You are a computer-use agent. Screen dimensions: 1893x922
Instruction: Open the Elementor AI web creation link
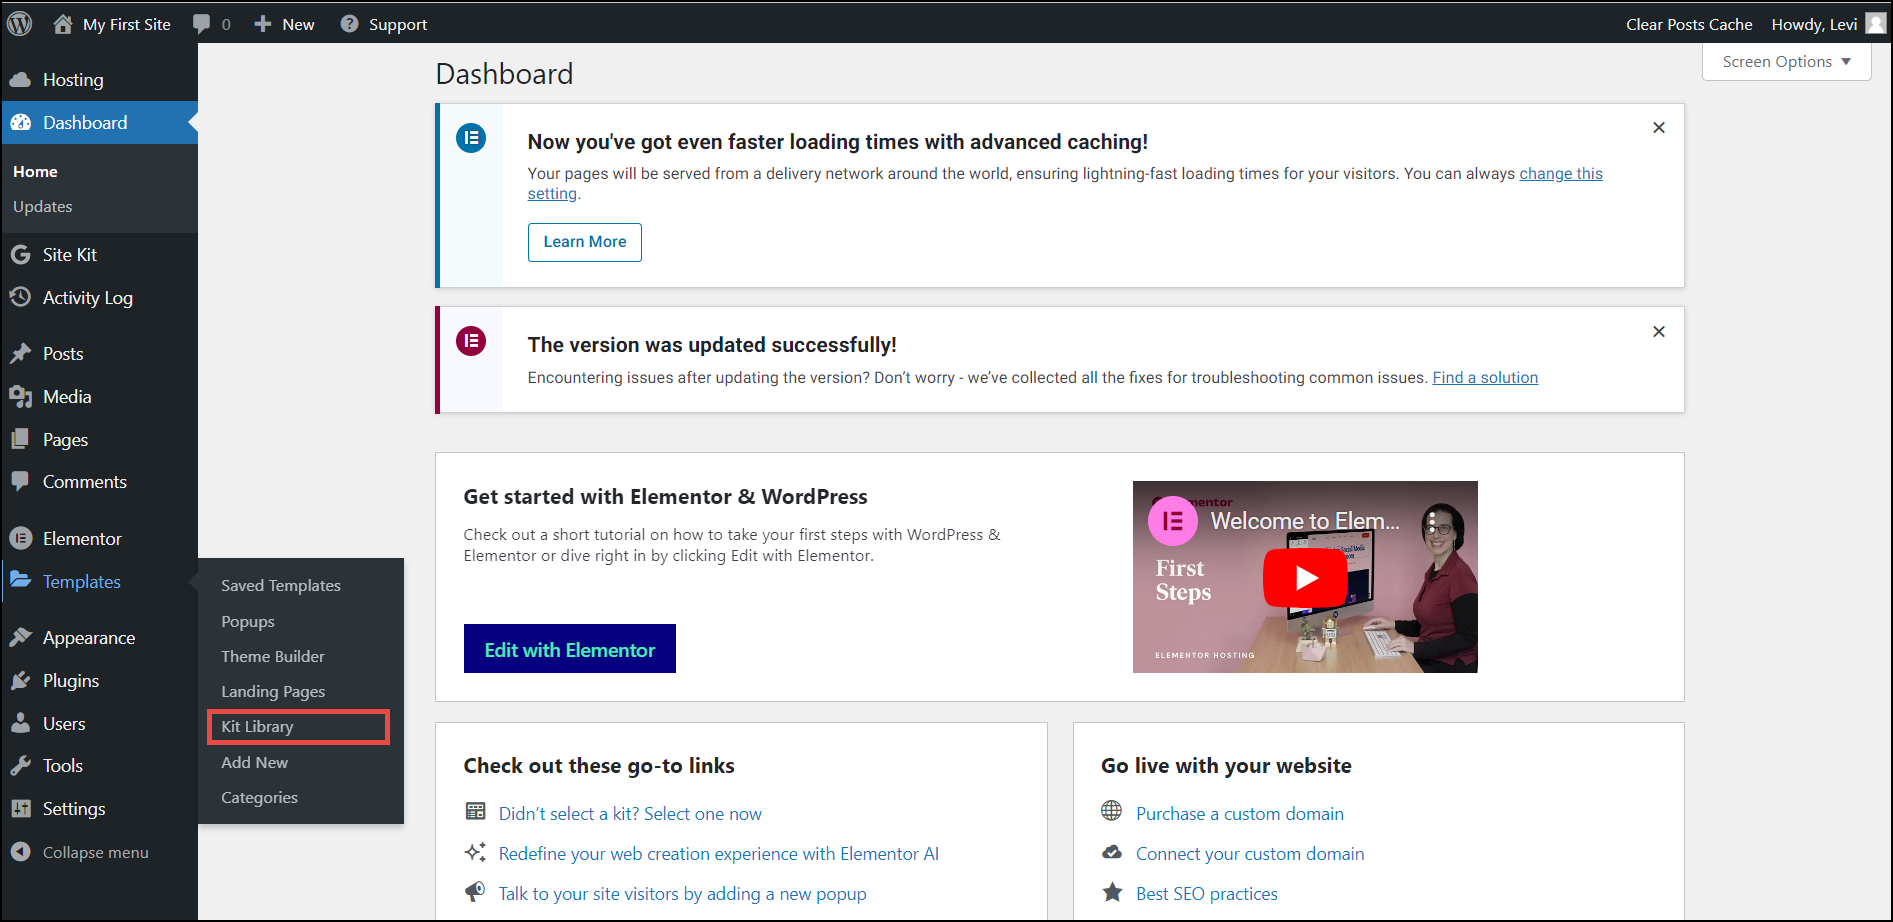[x=719, y=854]
